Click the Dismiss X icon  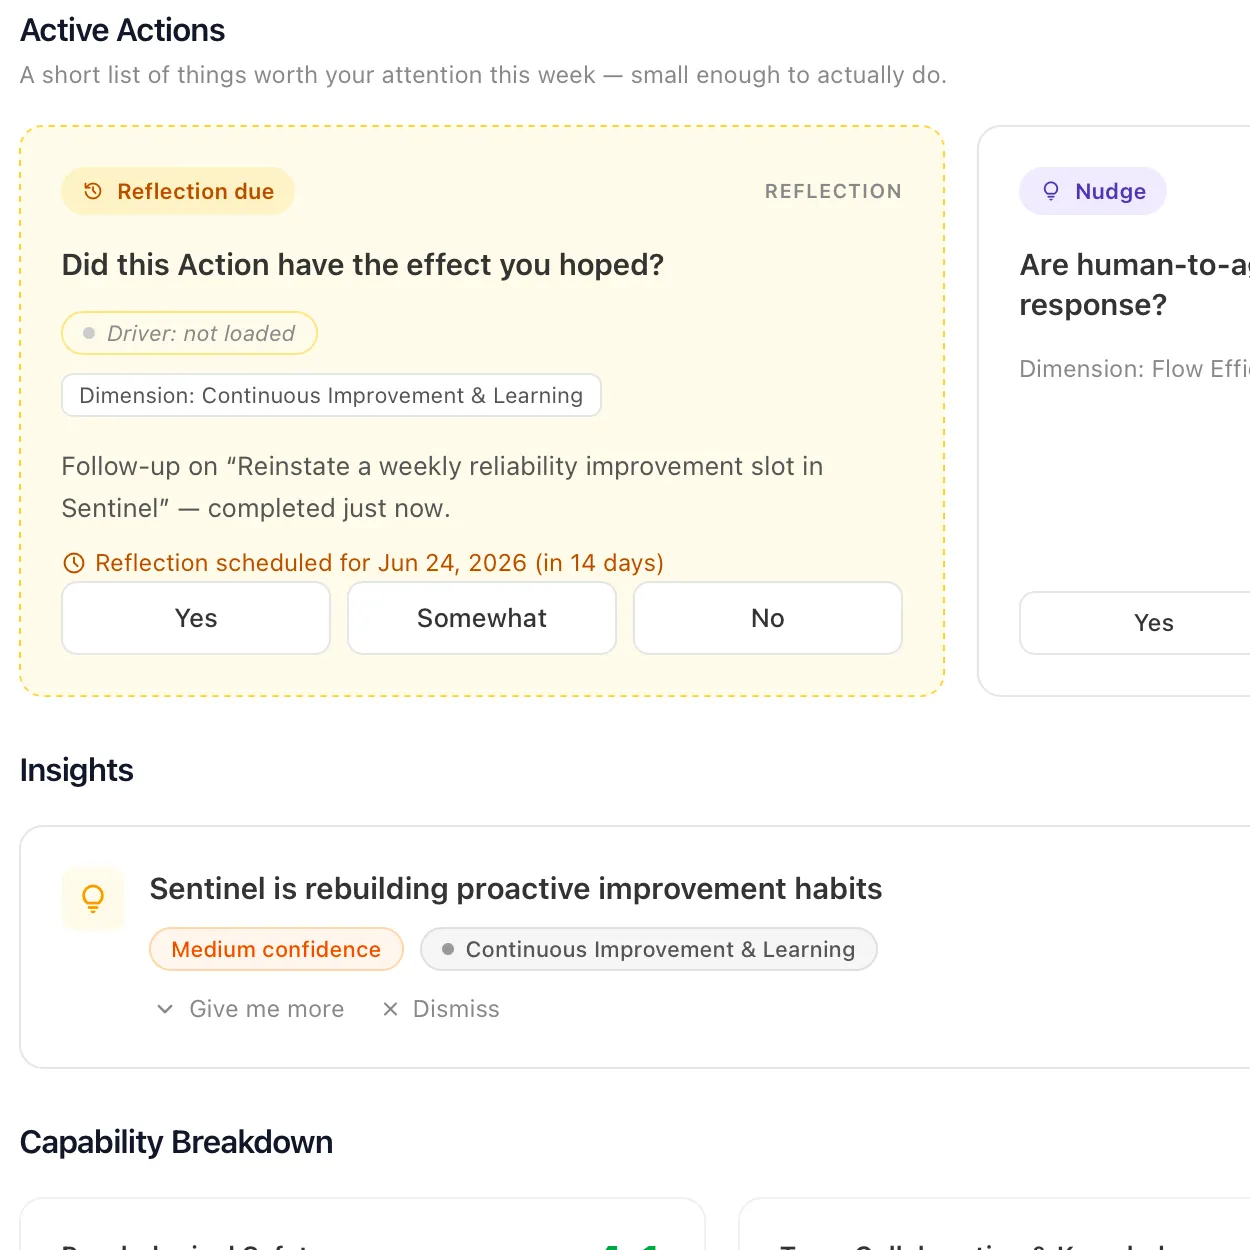391,1009
